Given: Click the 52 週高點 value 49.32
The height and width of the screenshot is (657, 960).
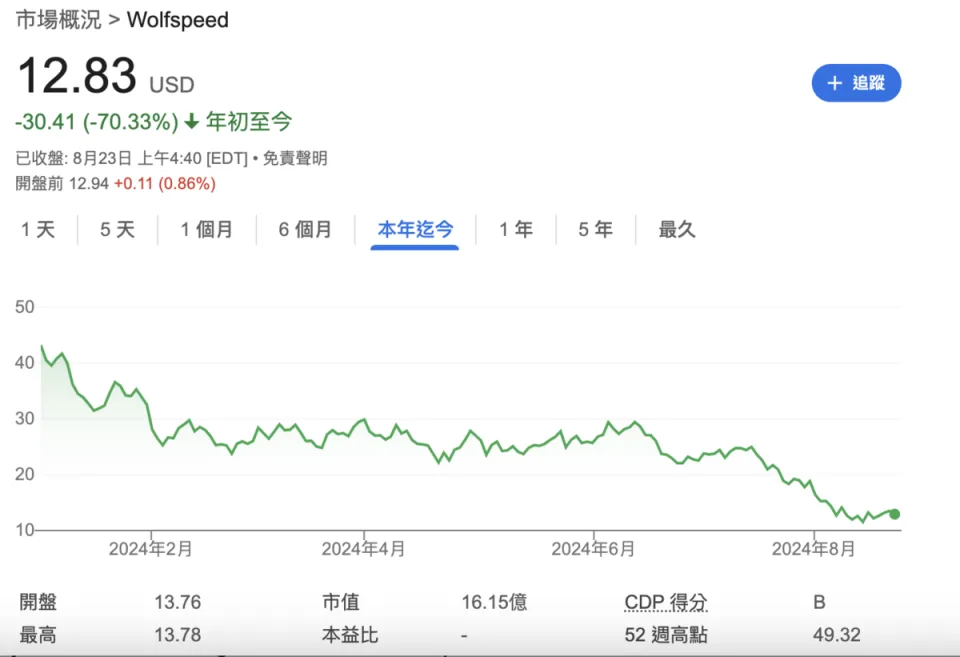Looking at the screenshot, I should pos(837,635).
